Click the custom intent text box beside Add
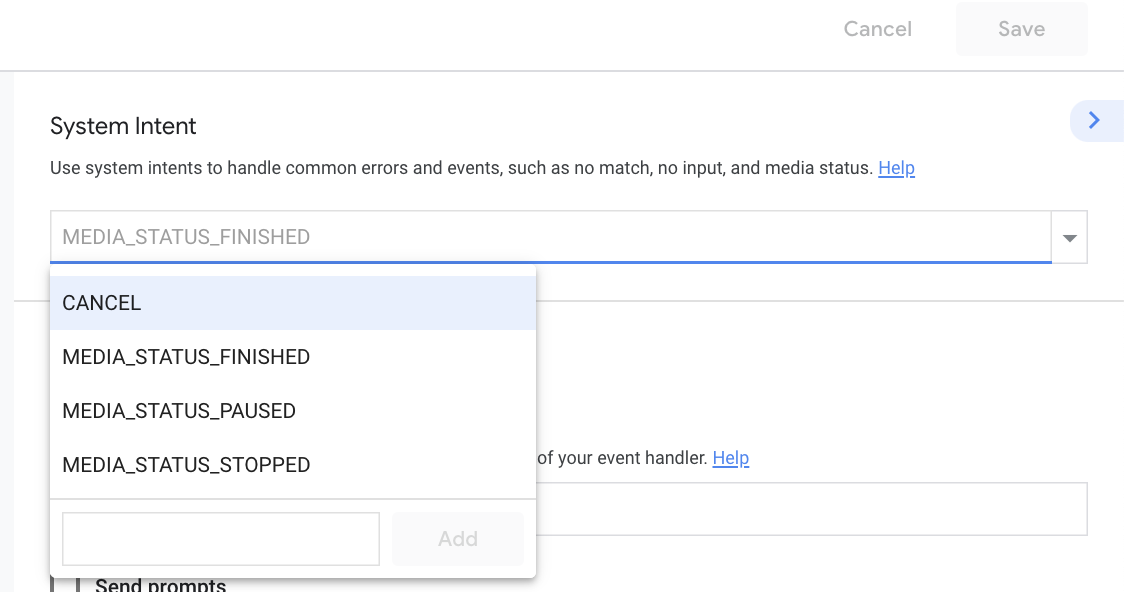This screenshot has width=1124, height=592. [221, 539]
